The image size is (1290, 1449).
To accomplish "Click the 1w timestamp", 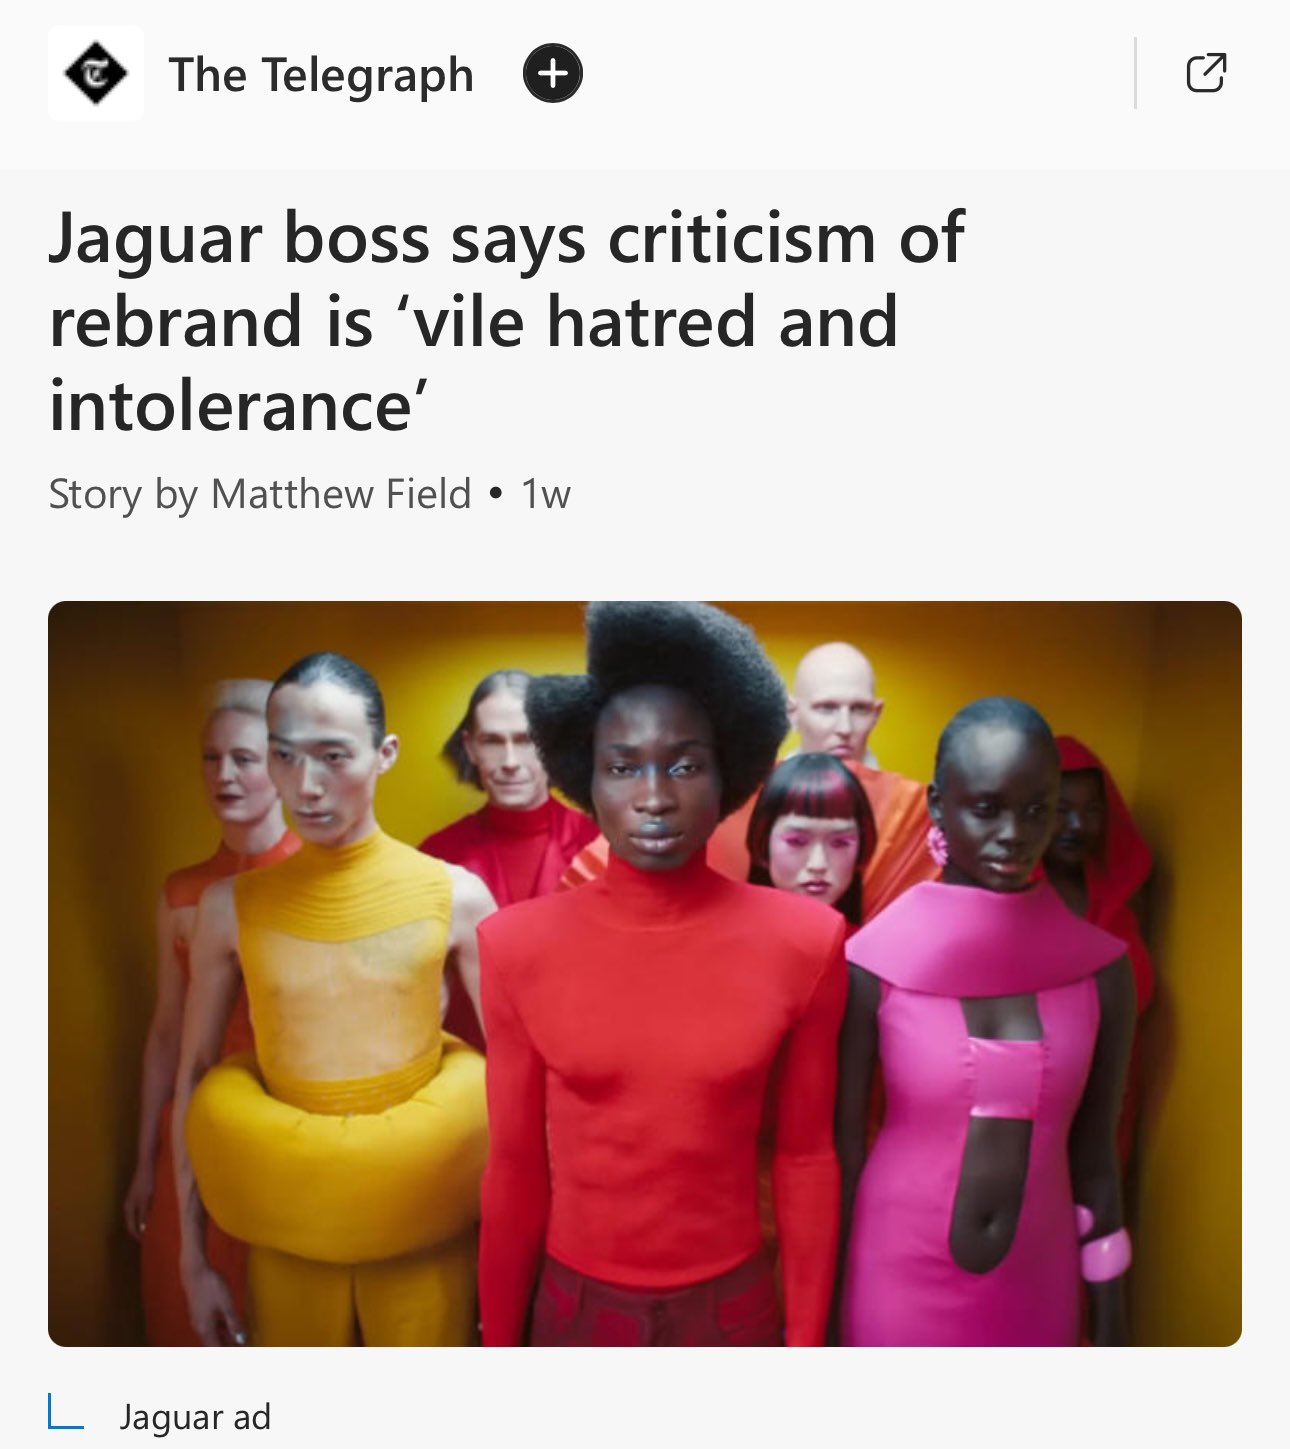I will [546, 495].
